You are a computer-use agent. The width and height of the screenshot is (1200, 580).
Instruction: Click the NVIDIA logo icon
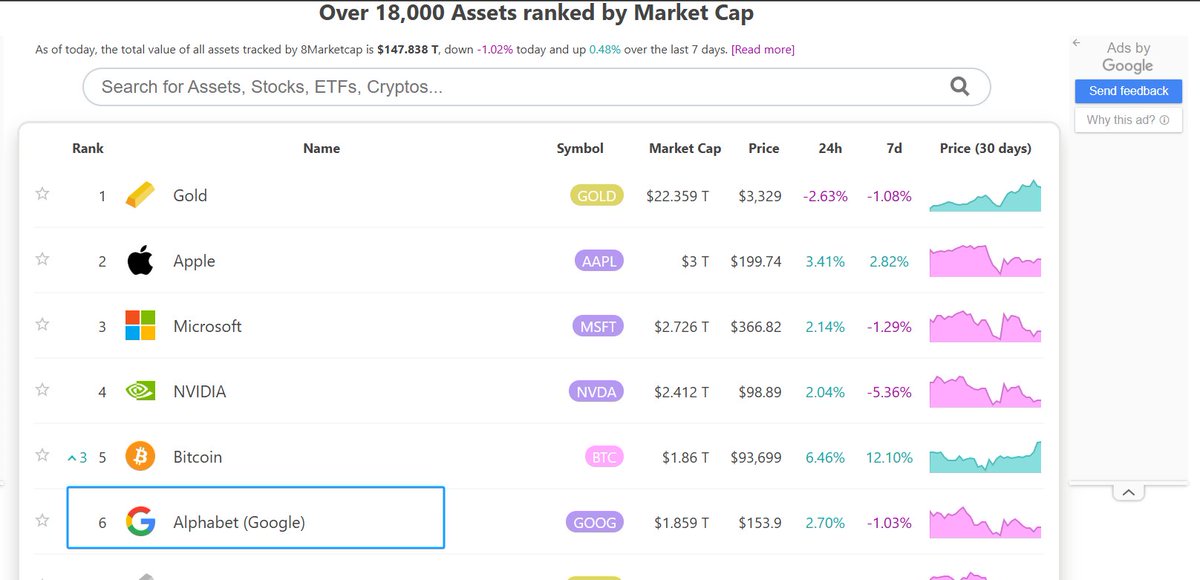click(x=139, y=391)
